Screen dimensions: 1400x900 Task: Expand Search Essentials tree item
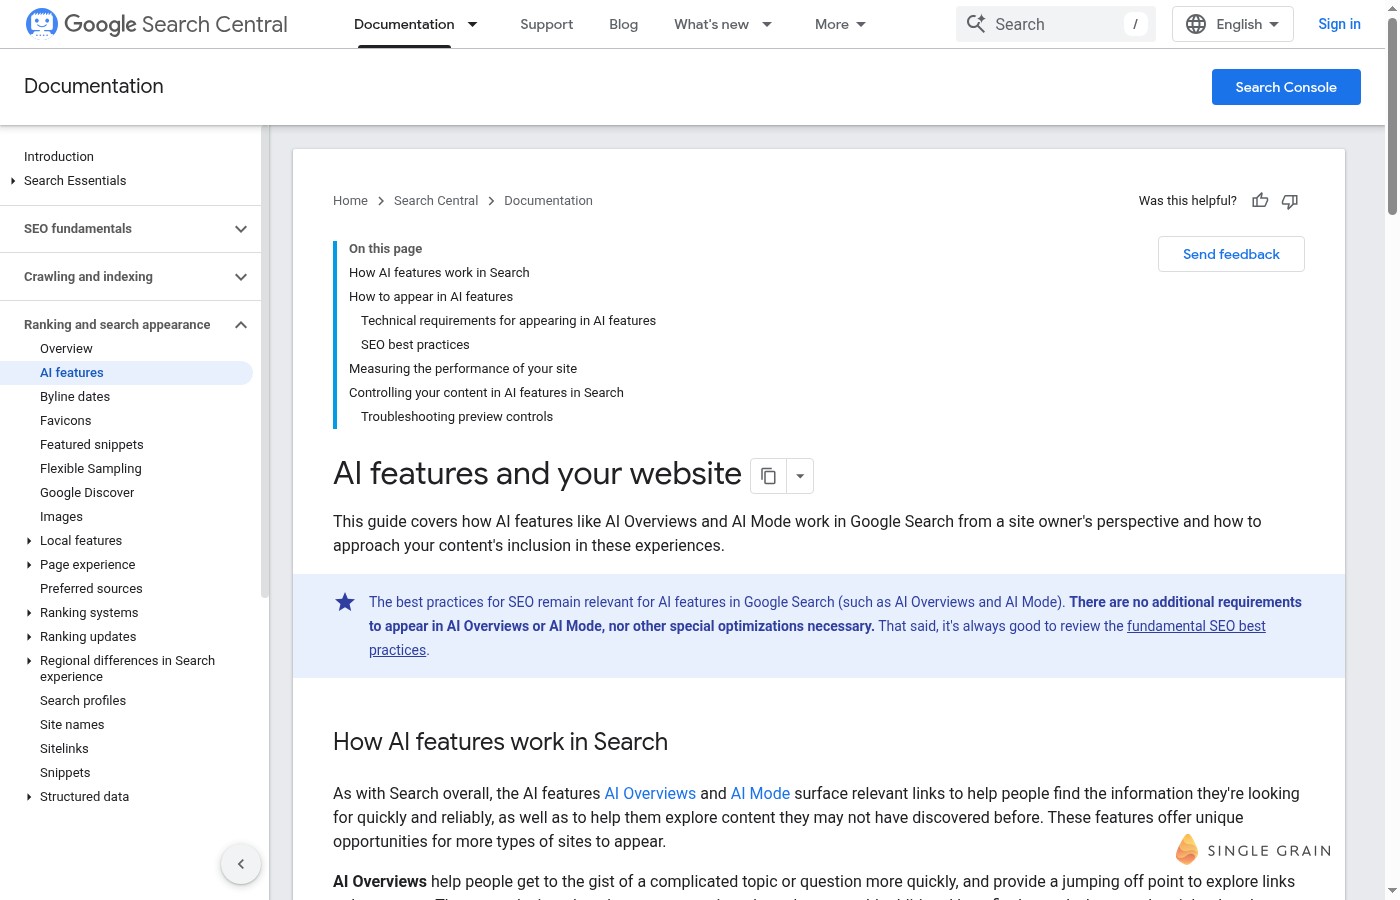point(13,181)
